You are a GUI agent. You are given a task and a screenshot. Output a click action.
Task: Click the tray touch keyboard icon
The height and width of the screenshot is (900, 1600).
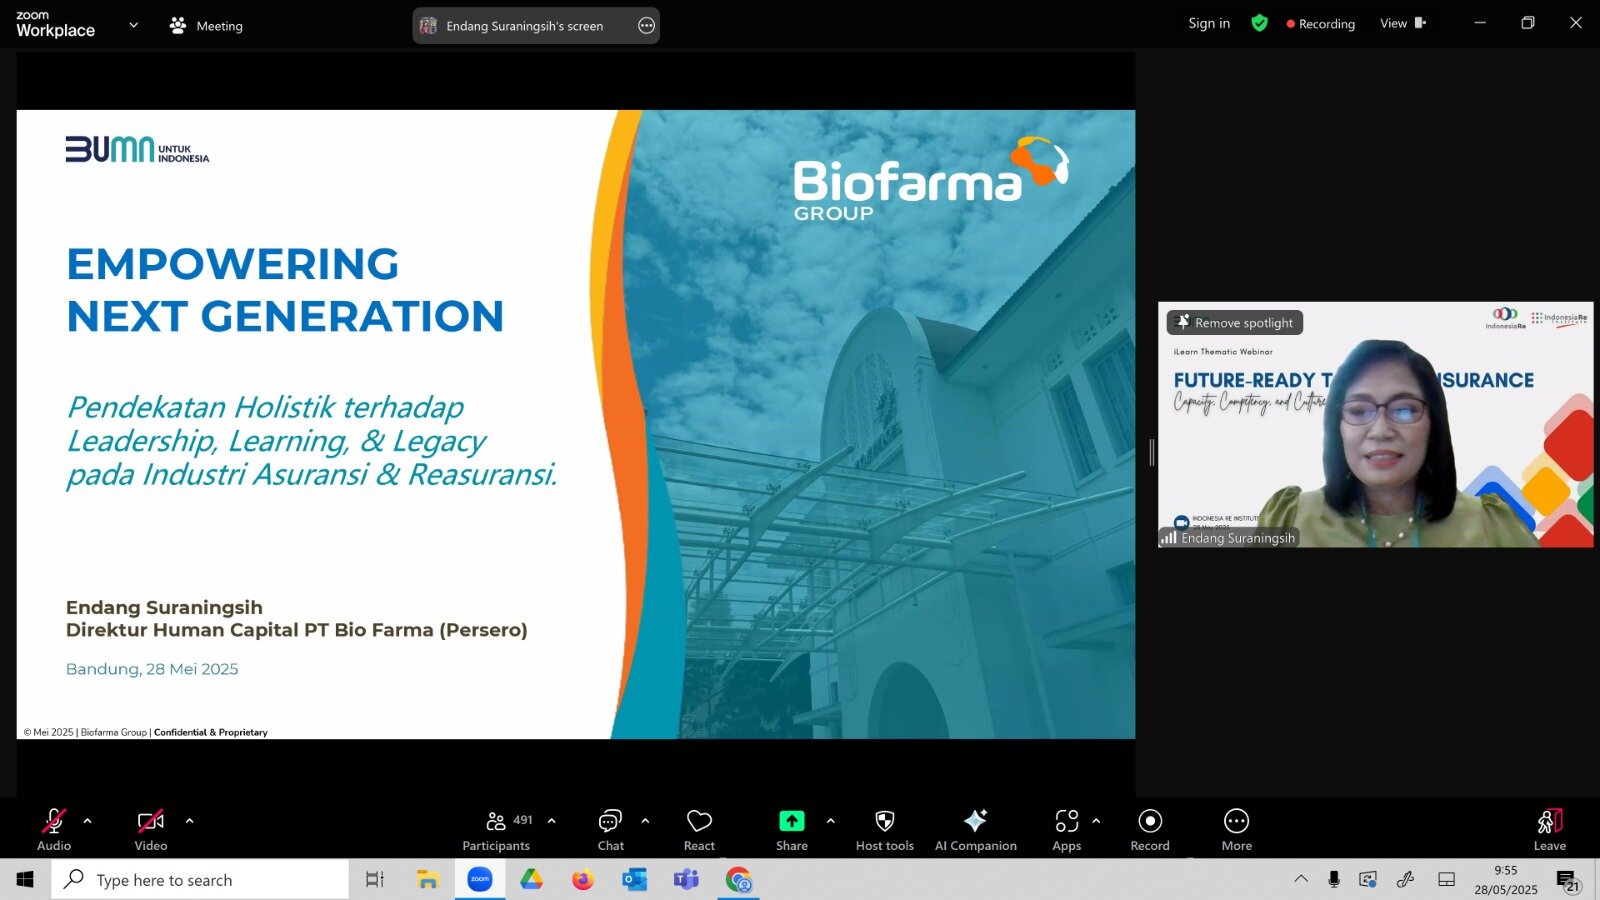pos(1446,879)
